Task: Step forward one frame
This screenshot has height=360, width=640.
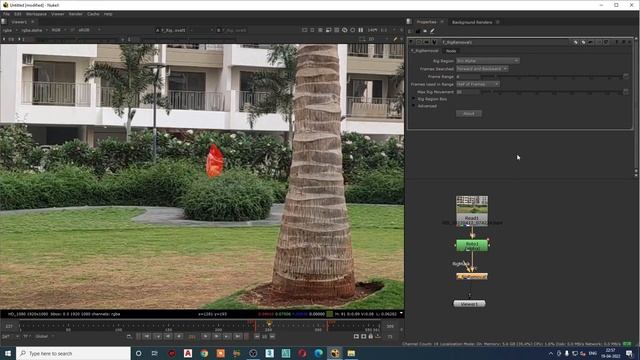Action: click(x=205, y=336)
